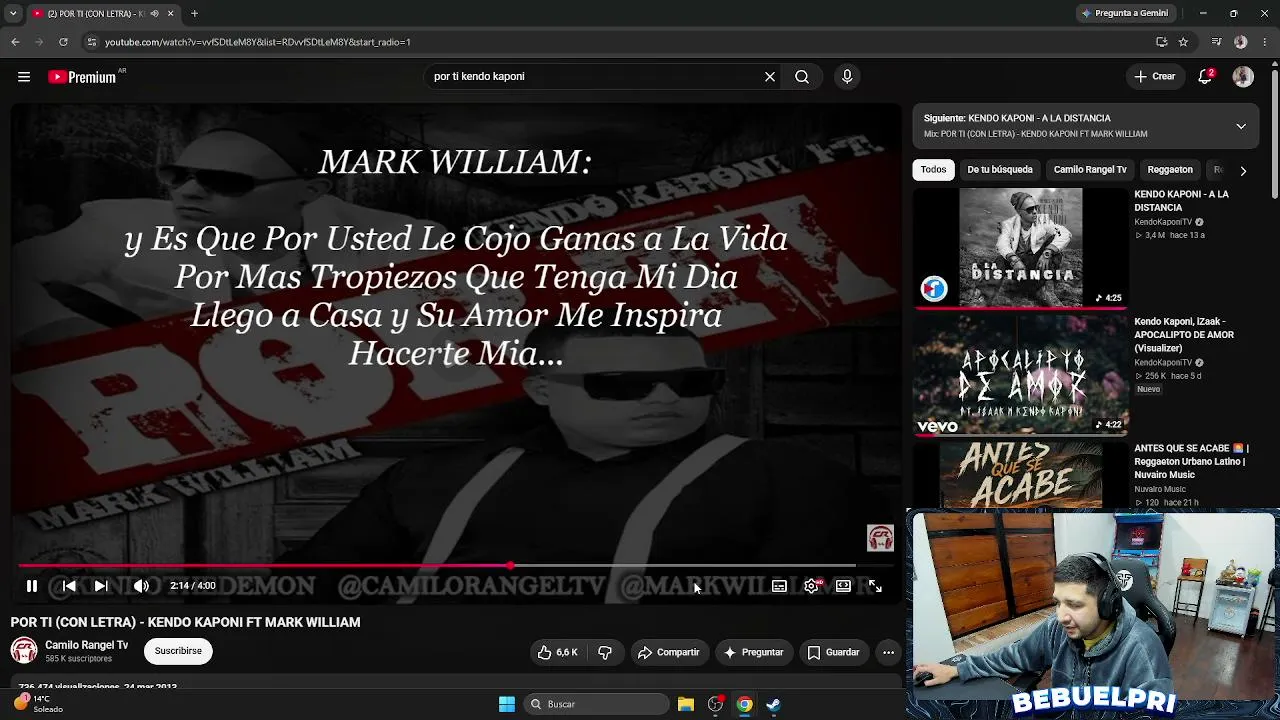1280x720 pixels.
Task: Open Kendo Kaponi, Izaak APOCALIPTO DE AMOR title
Action: pos(1184,335)
